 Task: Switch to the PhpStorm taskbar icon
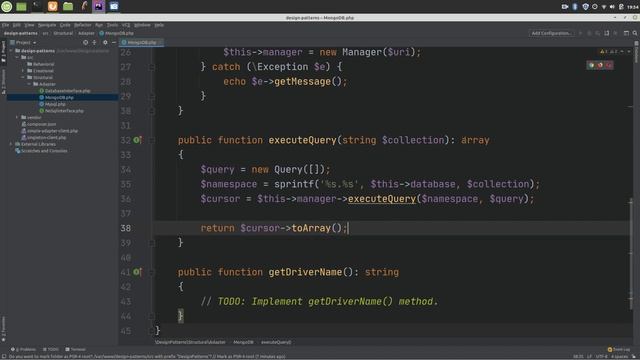click(98, 6)
